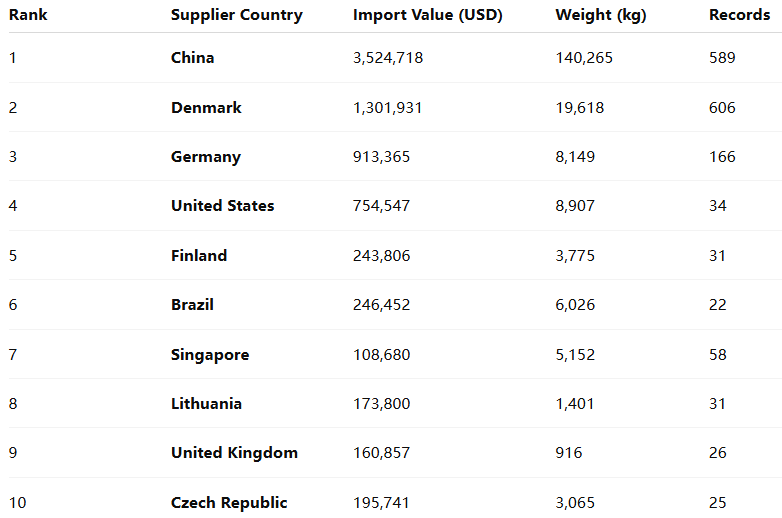Select the China country cell
The height and width of the screenshot is (518, 782).
tap(192, 58)
